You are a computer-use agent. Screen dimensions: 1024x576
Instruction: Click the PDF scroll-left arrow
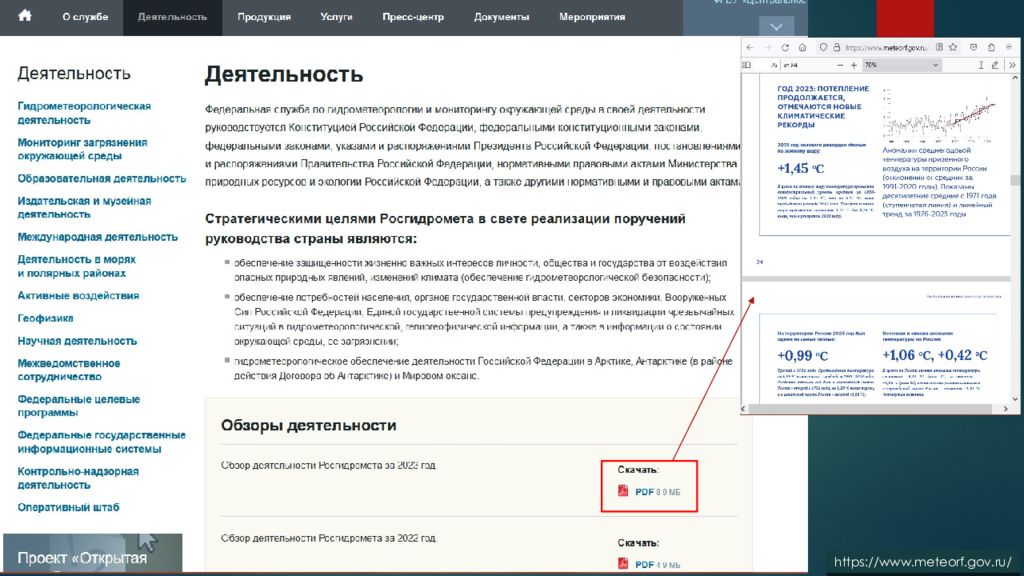(x=744, y=409)
